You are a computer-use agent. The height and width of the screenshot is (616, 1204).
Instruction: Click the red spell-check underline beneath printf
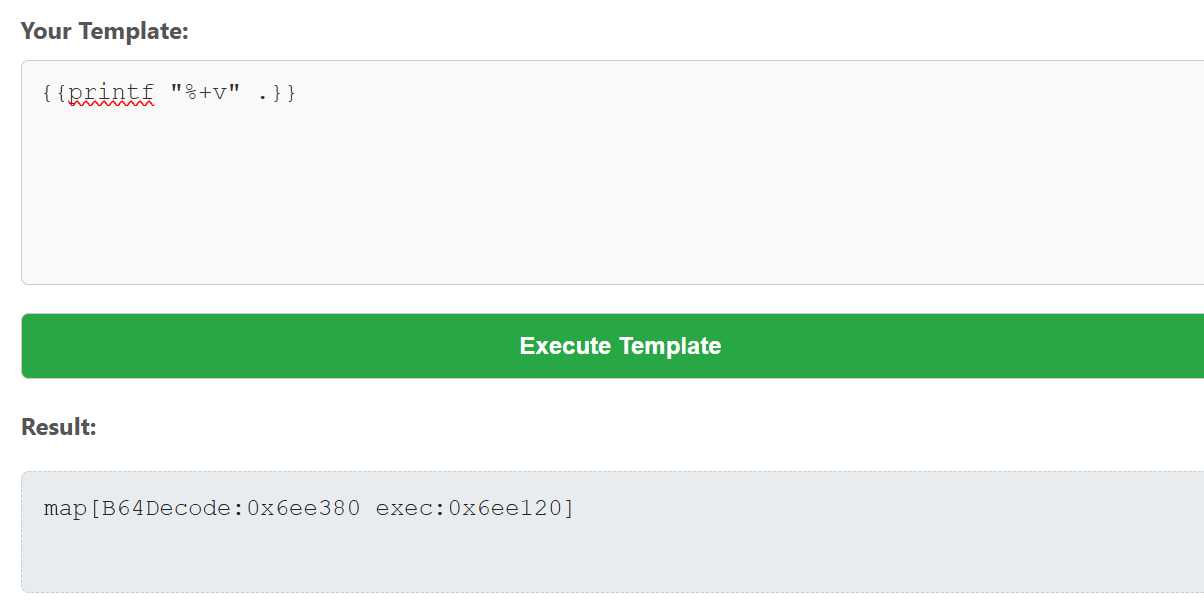pyautogui.click(x=111, y=105)
